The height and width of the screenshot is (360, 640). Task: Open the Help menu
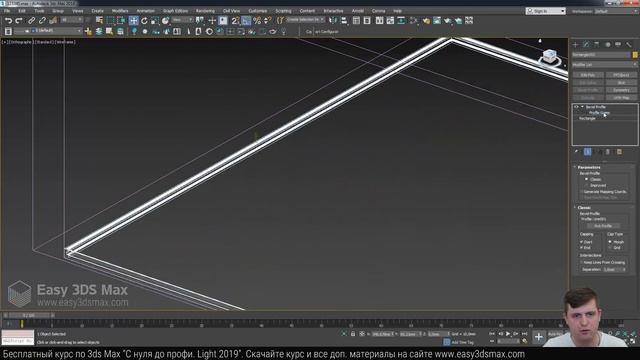click(x=398, y=11)
